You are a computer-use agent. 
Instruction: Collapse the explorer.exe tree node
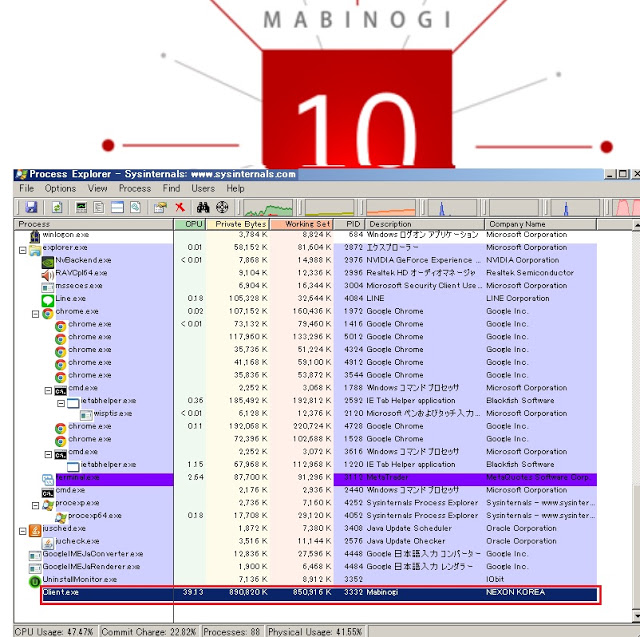[x=23, y=250]
